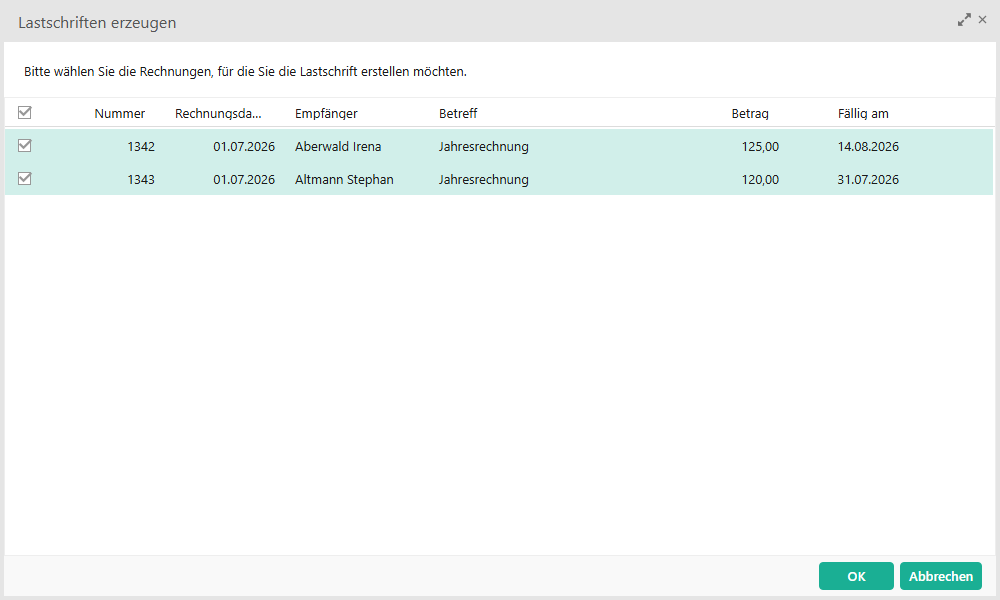Maximize the Lastschriften erzeugen dialog
This screenshot has width=1000, height=600.
tap(964, 20)
